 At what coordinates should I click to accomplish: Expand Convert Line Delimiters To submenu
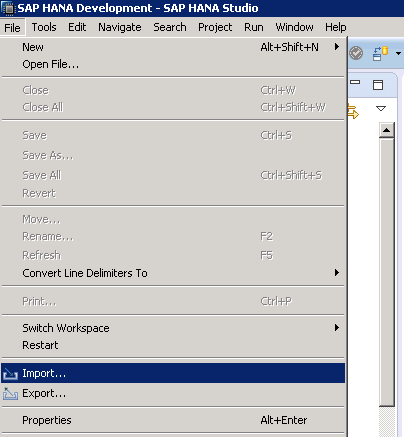coord(173,273)
